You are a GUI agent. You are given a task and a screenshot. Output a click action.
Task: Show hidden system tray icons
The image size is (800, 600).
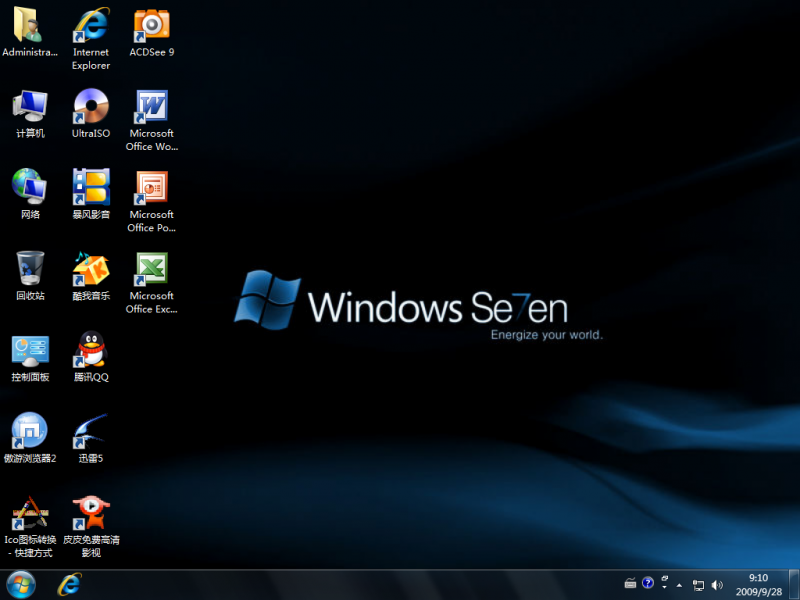pos(679,585)
